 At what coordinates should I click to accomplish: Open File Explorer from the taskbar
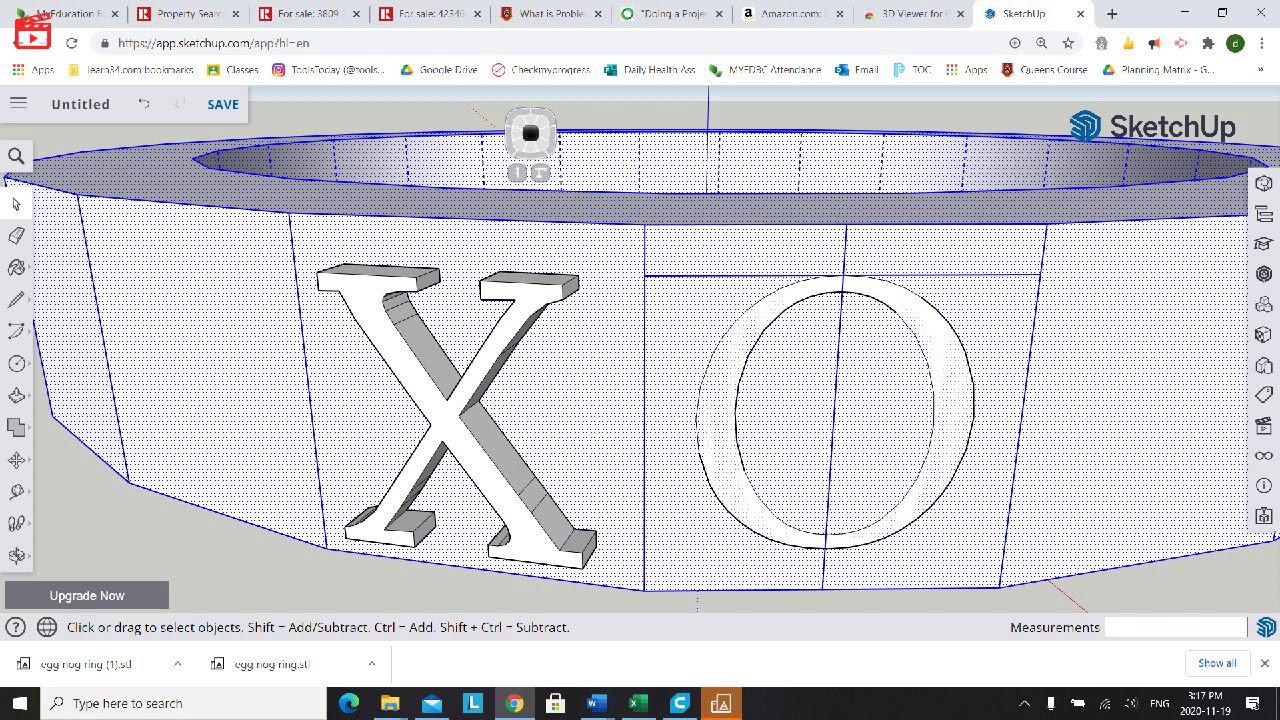(x=390, y=703)
